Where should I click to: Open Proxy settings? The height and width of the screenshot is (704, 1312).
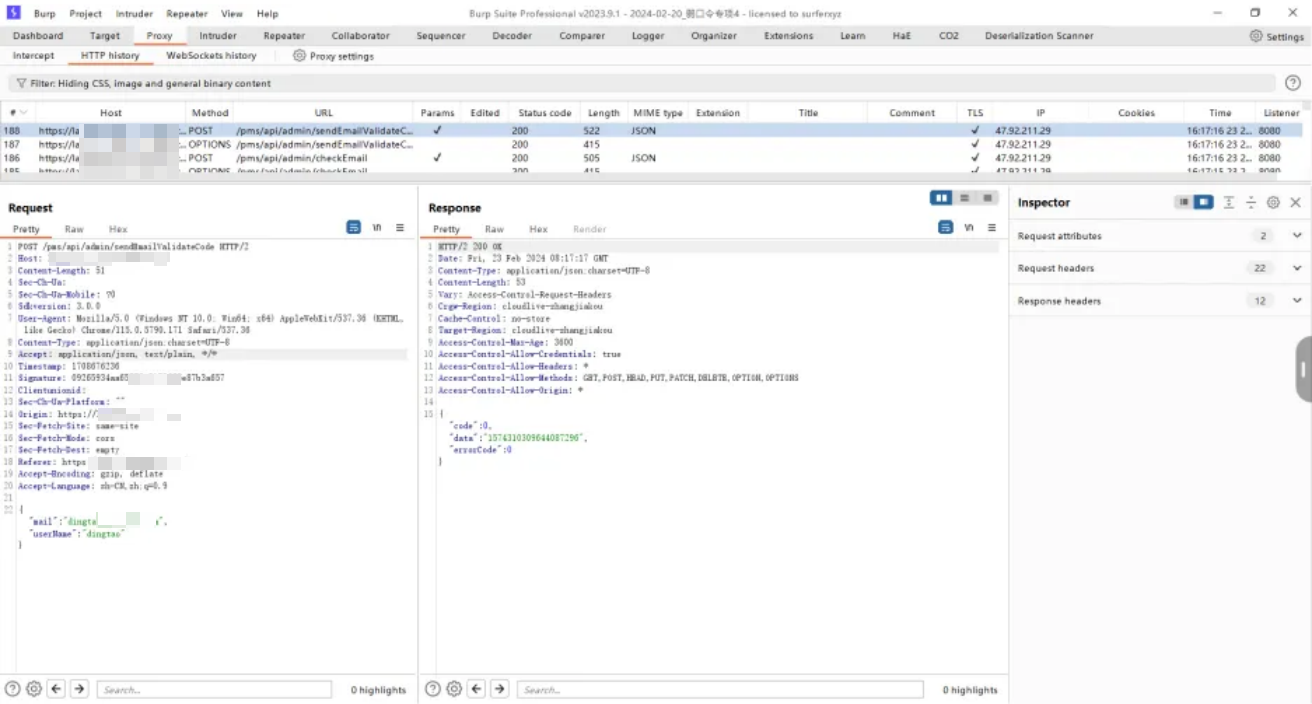coord(333,56)
